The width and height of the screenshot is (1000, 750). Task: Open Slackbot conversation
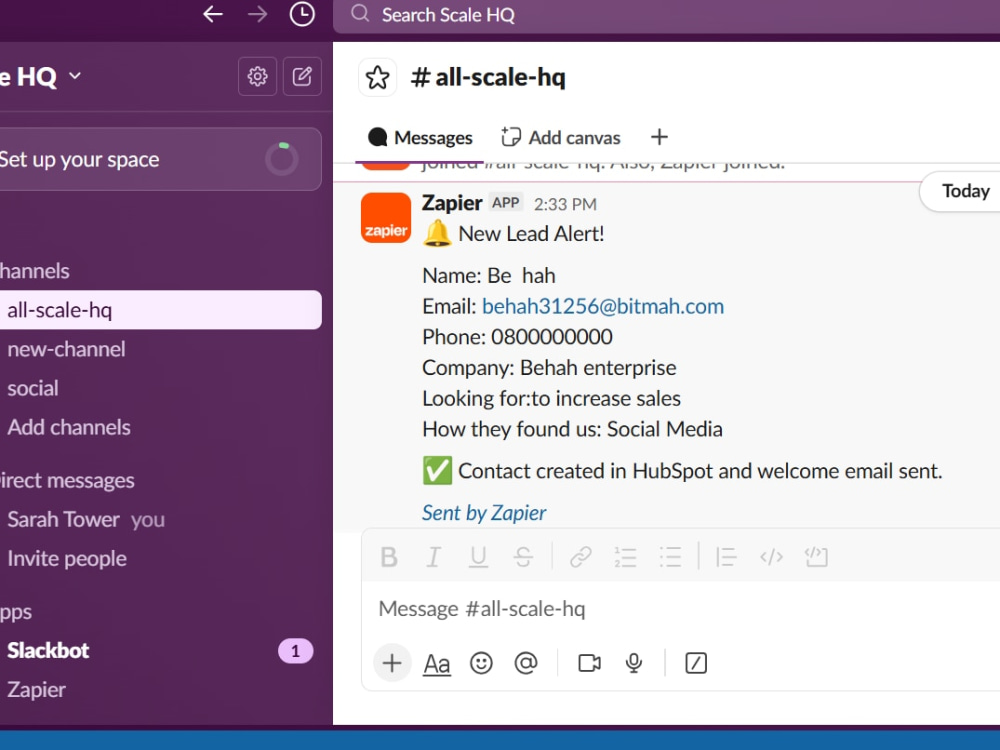pyautogui.click(x=48, y=651)
